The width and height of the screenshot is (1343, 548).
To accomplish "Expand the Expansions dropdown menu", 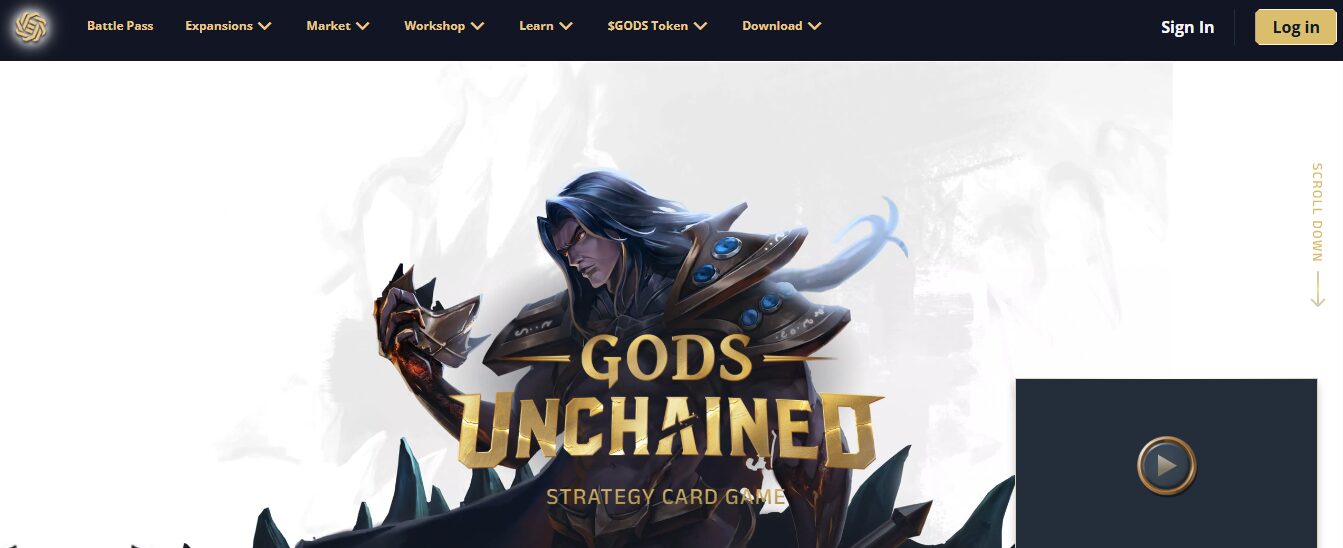I will coord(228,26).
